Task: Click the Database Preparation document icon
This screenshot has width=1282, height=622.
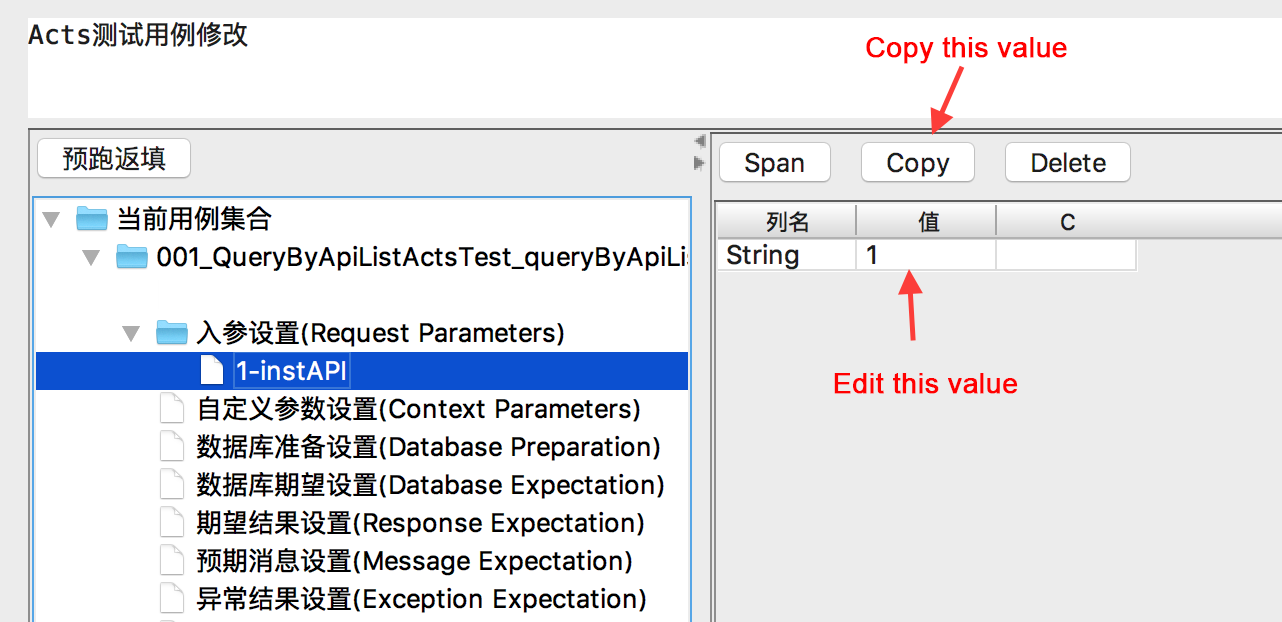Action: coord(173,447)
